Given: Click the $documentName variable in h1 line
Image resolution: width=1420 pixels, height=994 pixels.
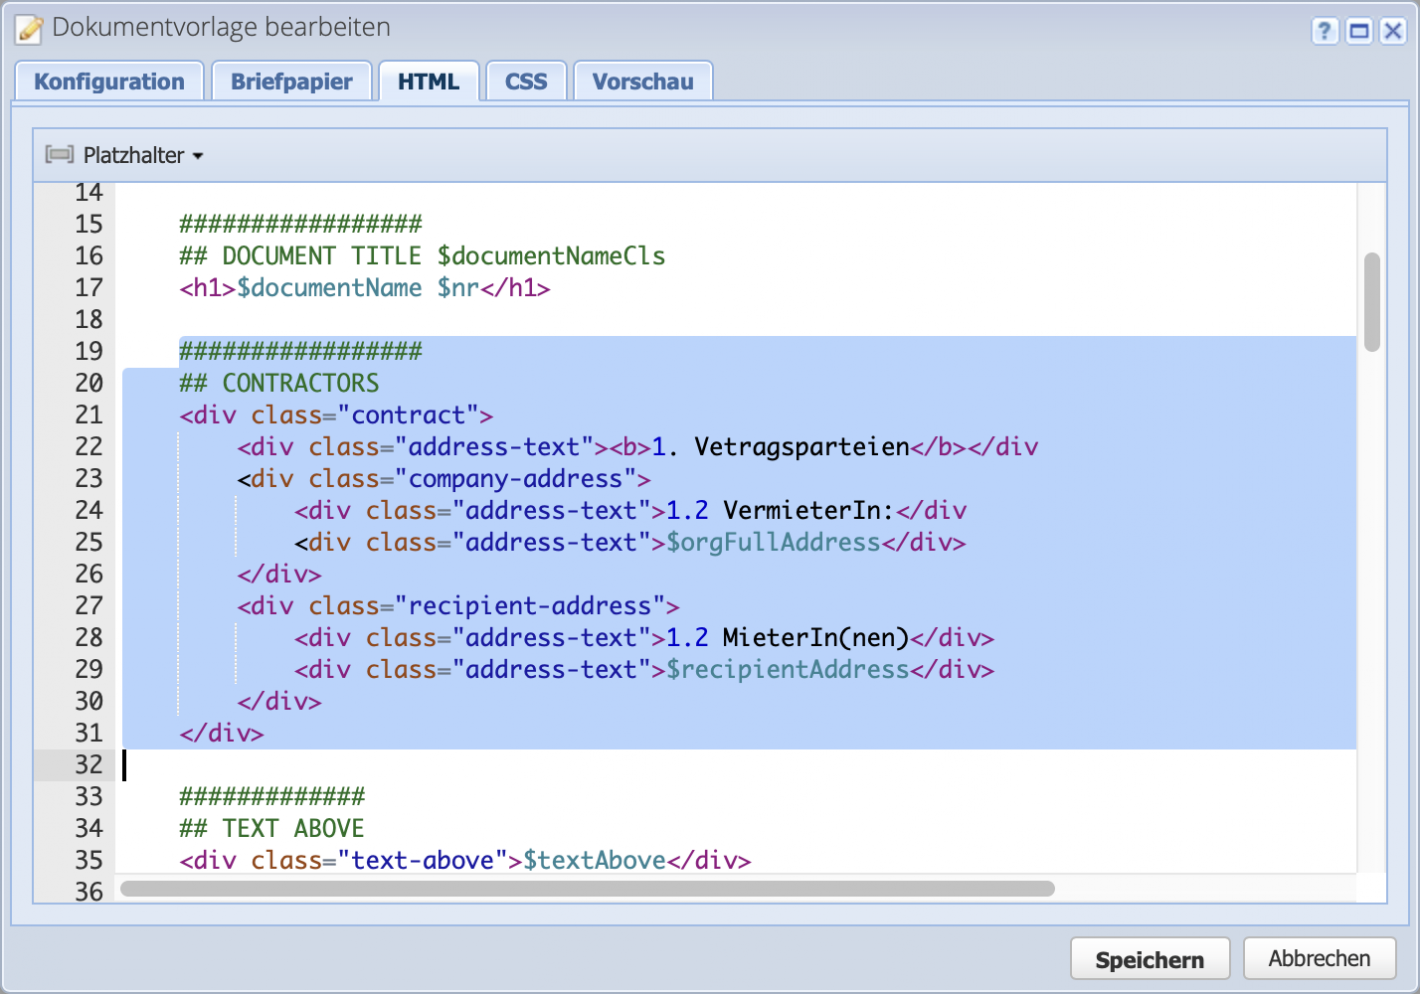Looking at the screenshot, I should pyautogui.click(x=329, y=288).
